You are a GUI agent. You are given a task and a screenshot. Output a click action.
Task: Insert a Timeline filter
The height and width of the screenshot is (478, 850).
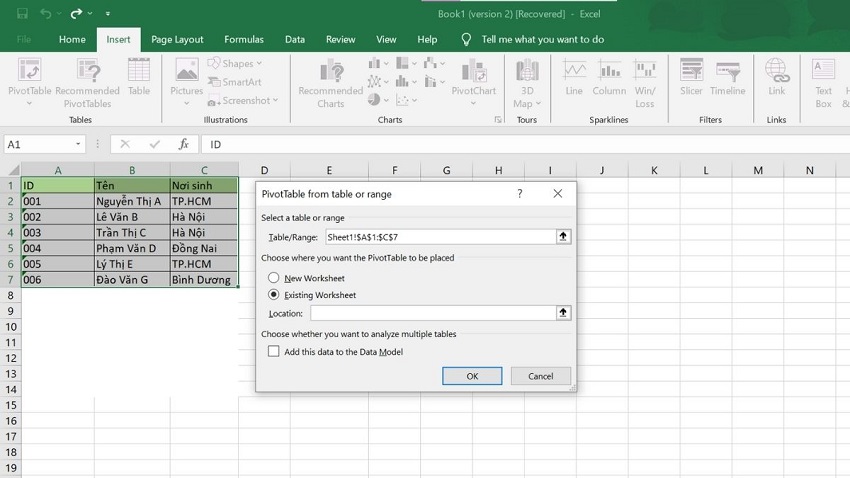pyautogui.click(x=727, y=78)
